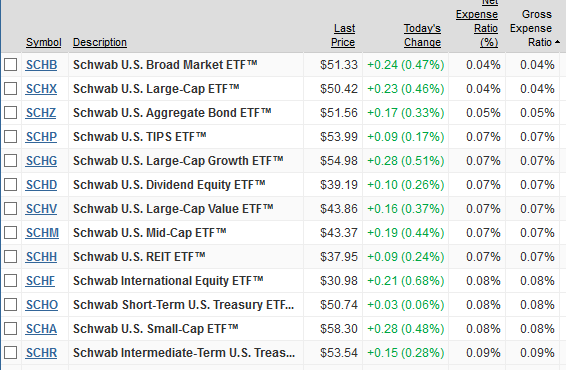Follow the SCHM ticker link

coord(42,233)
